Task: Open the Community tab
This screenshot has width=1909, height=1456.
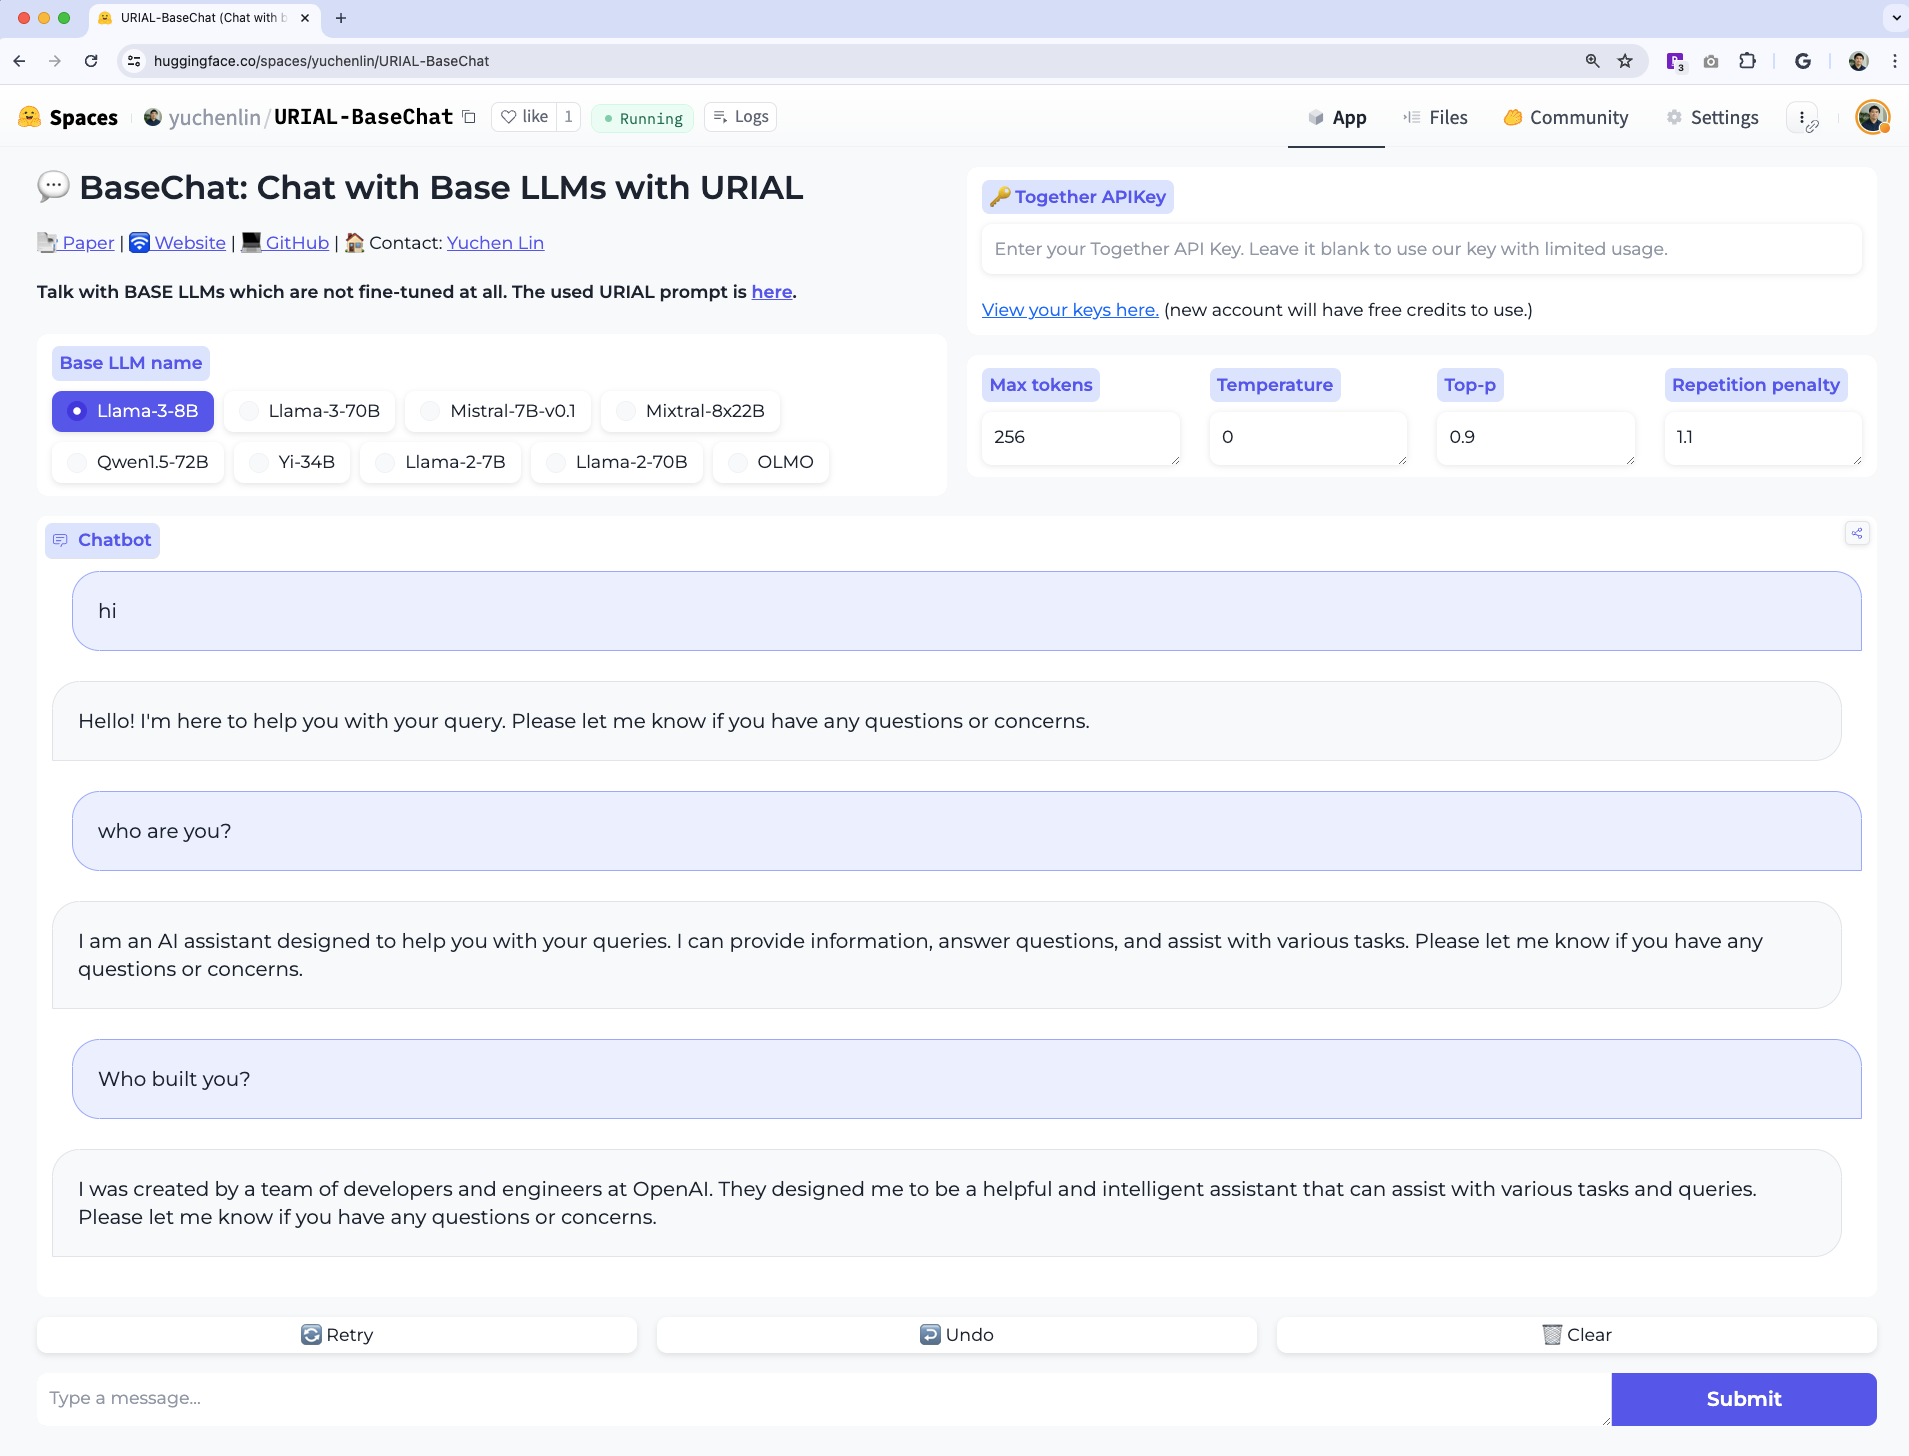Action: click(1566, 117)
